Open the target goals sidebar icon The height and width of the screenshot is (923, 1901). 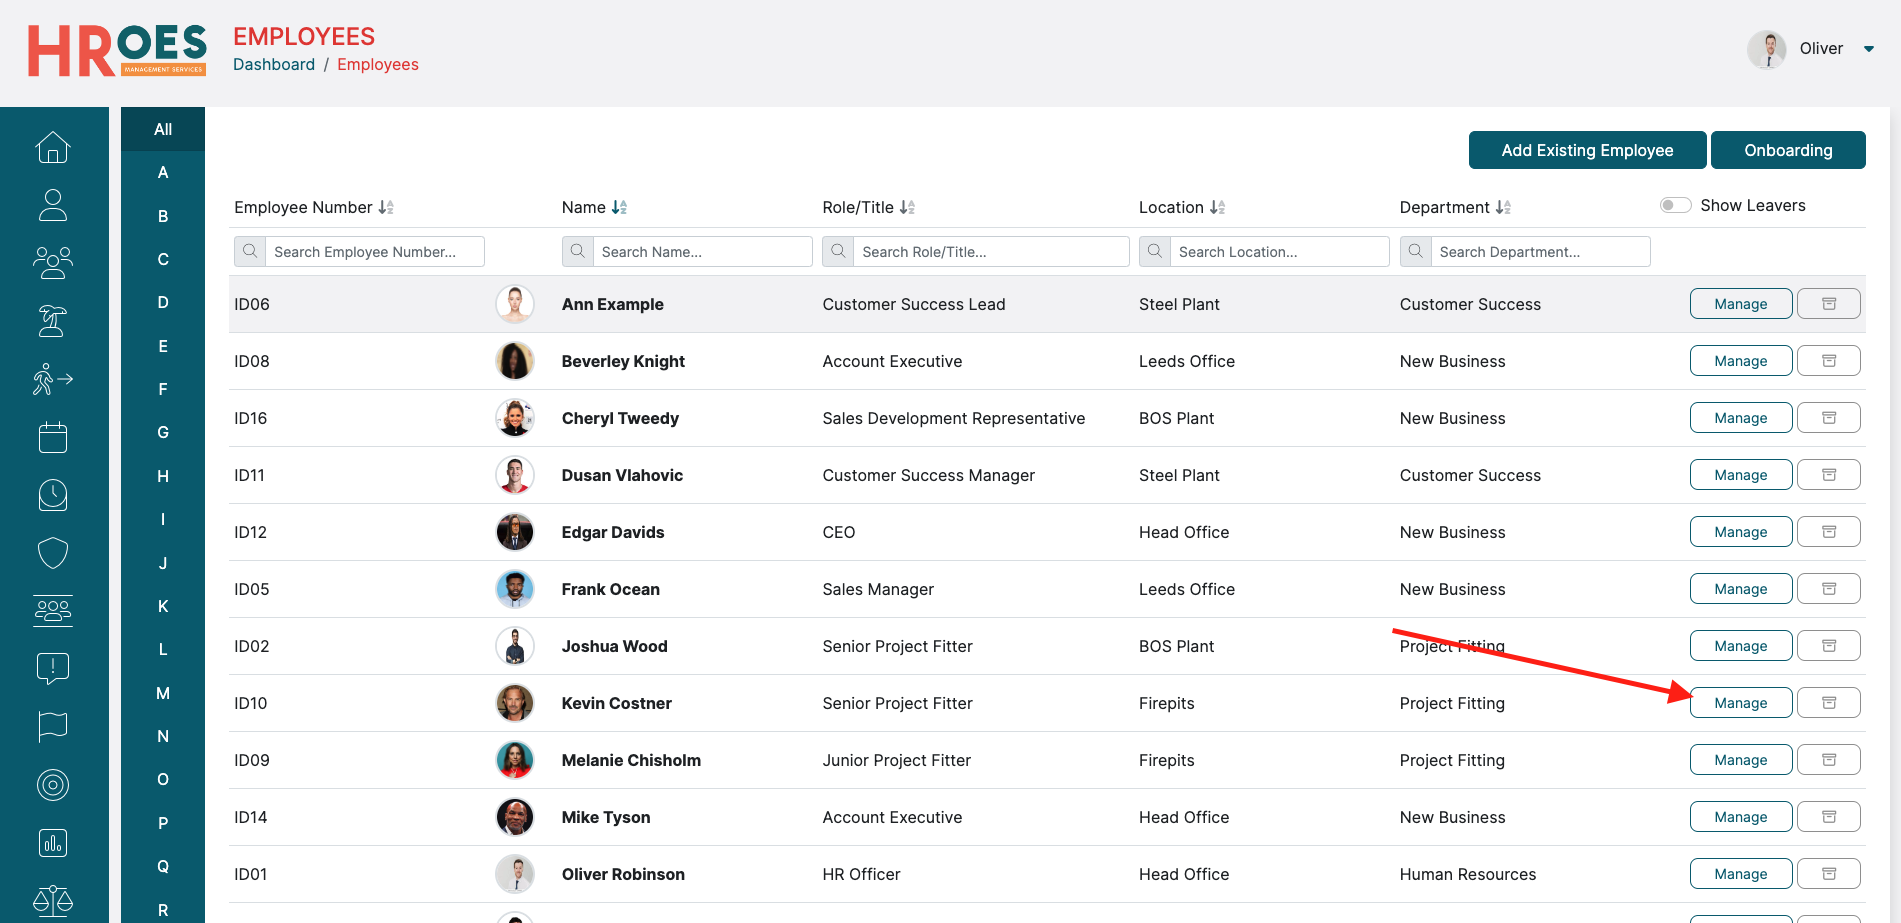(x=53, y=785)
